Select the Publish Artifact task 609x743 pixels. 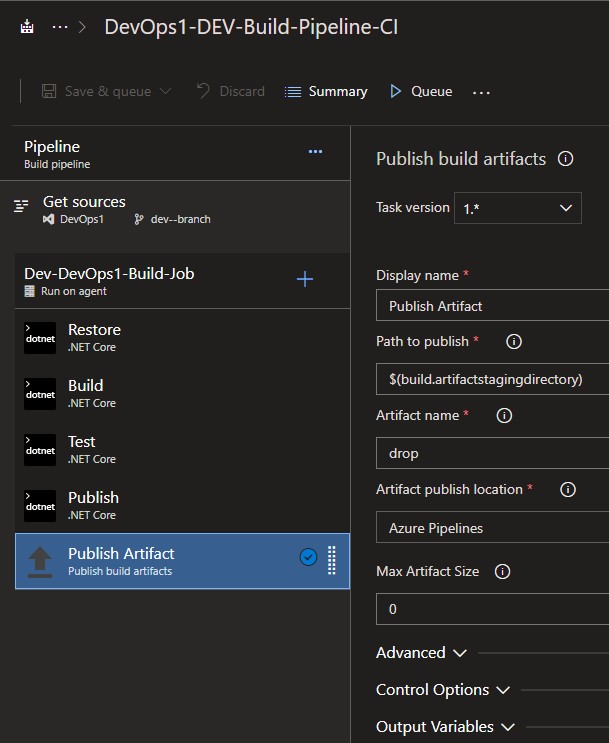click(182, 561)
